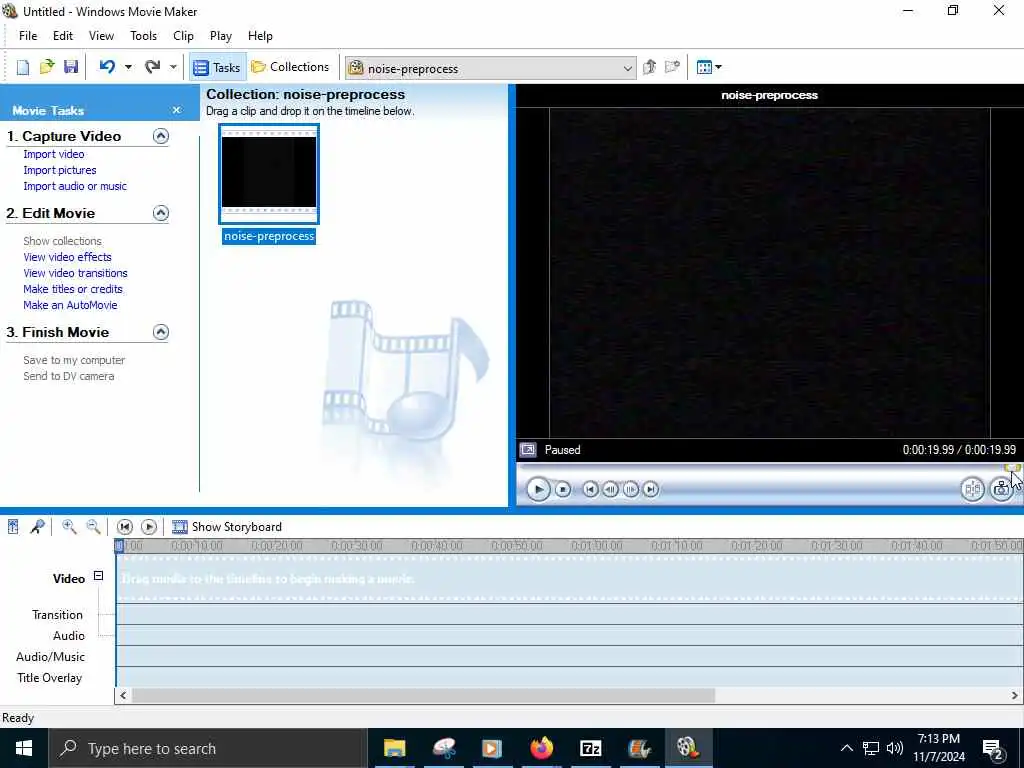Set audio levels from timeline toolbar
The width and height of the screenshot is (1024, 768).
tap(13, 526)
